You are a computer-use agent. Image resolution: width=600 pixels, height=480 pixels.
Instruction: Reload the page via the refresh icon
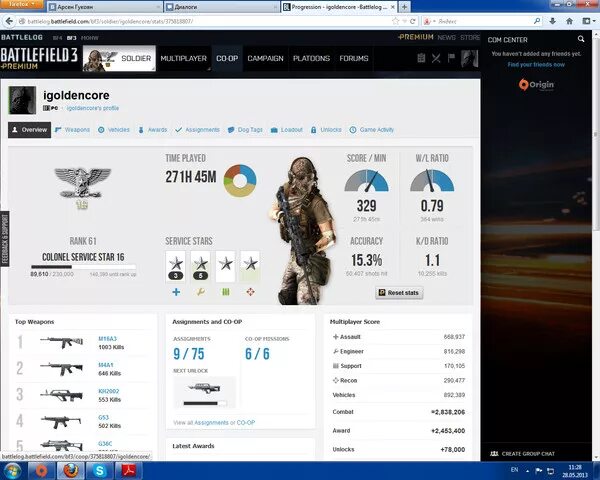(412, 21)
